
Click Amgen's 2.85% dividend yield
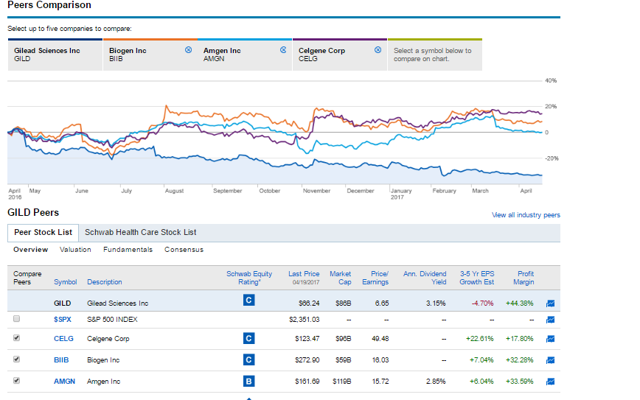436,381
